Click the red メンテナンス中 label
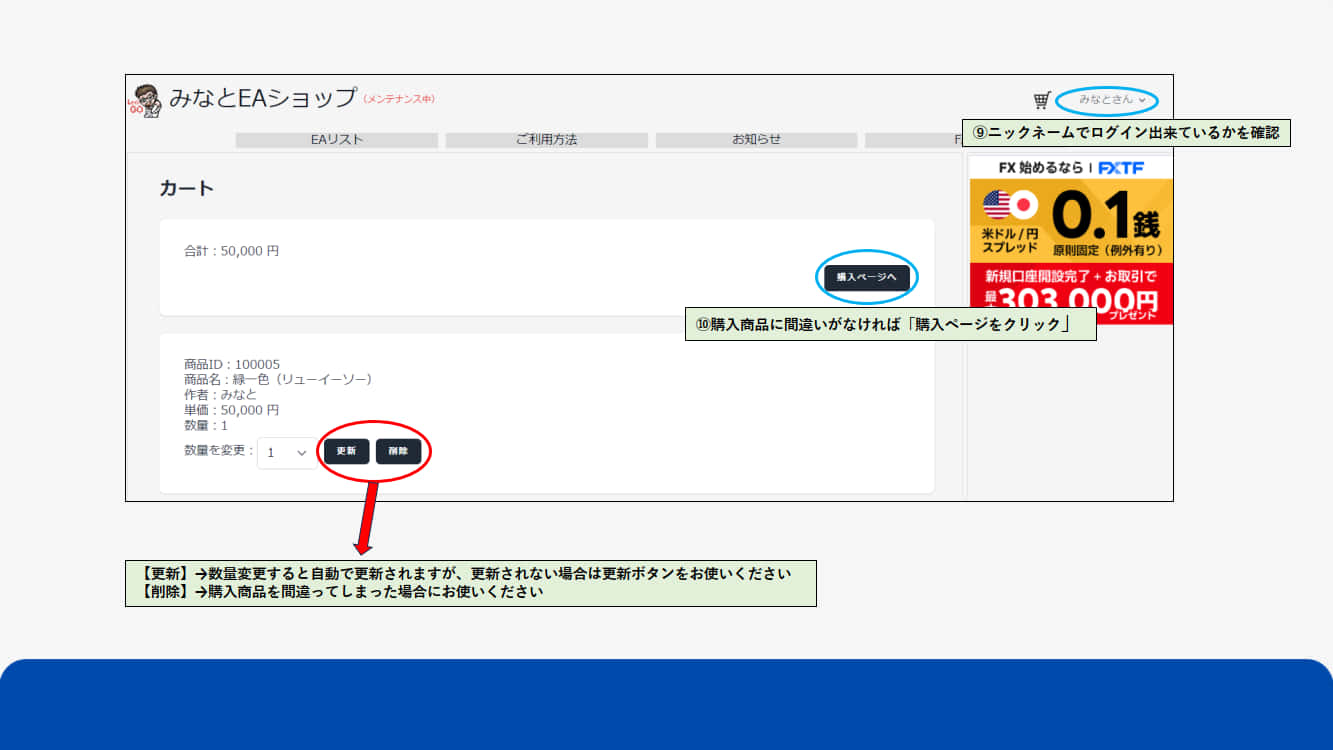This screenshot has width=1333, height=750. [399, 99]
